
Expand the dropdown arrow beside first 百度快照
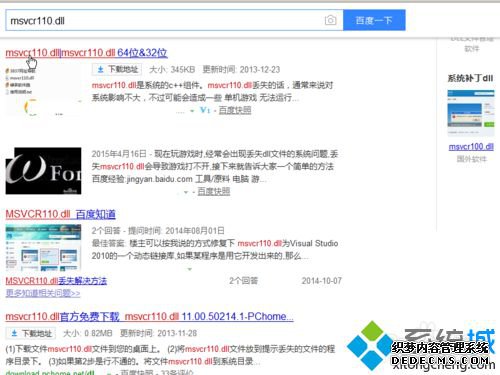(x=192, y=111)
